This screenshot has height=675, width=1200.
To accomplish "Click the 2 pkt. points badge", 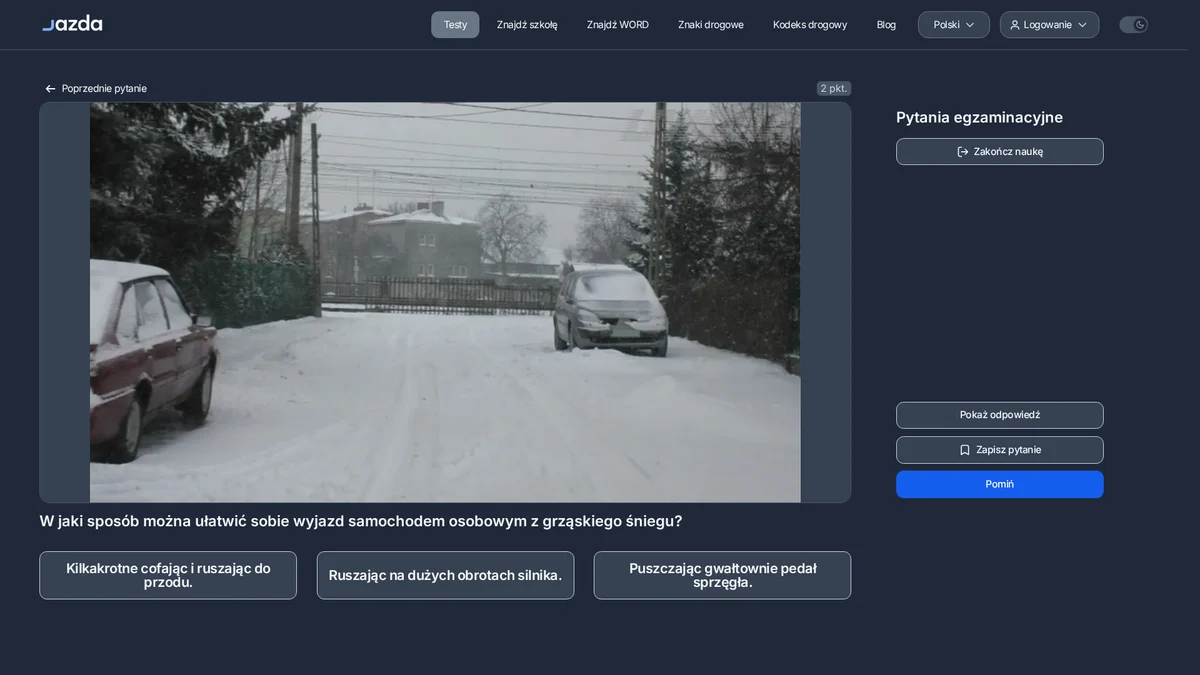I will click(x=834, y=89).
